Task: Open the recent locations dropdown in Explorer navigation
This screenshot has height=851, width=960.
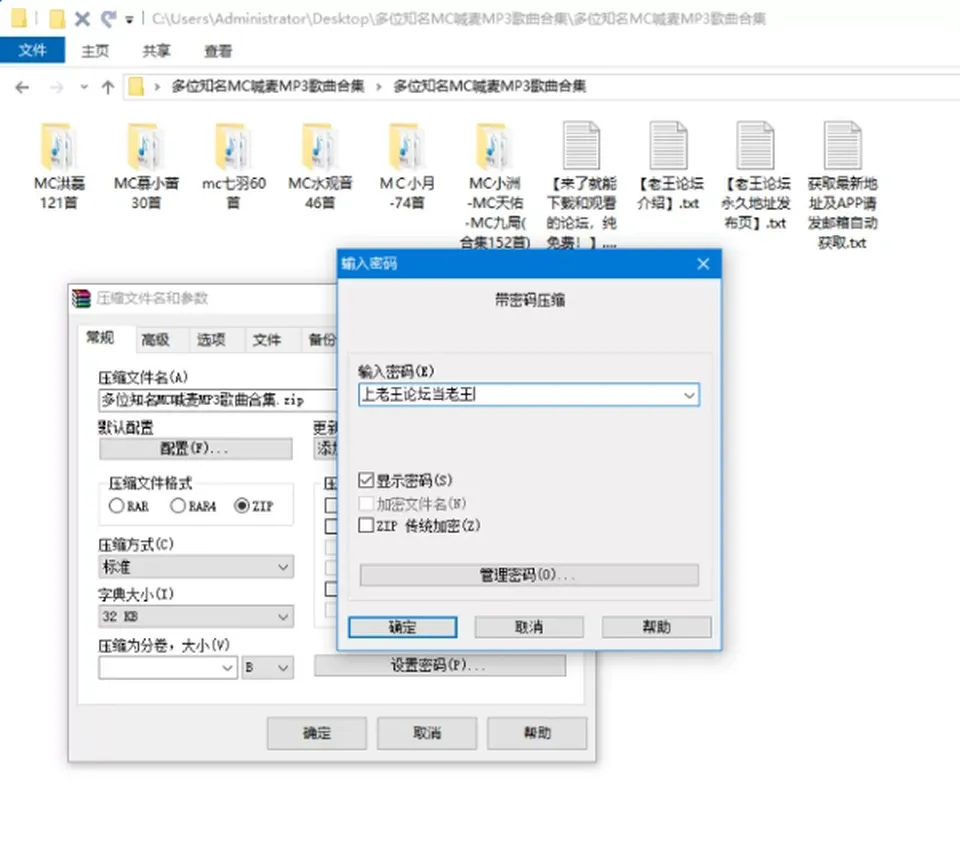Action: pyautogui.click(x=84, y=87)
